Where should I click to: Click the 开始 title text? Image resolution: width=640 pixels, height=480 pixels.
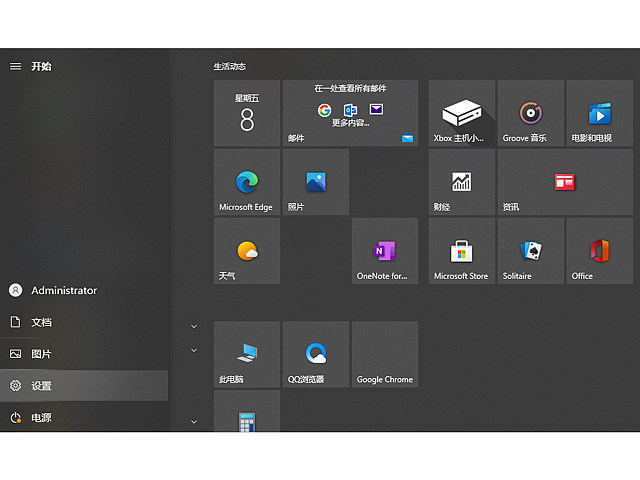tap(42, 66)
